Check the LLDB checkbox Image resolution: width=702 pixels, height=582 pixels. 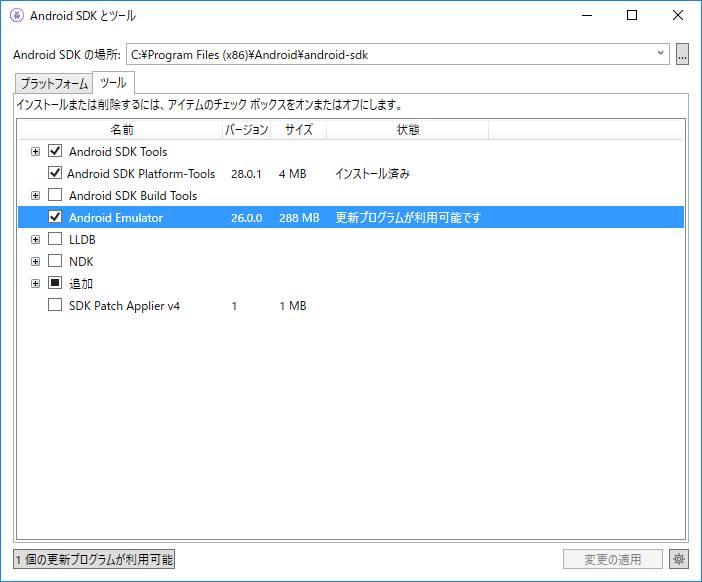[x=55, y=239]
